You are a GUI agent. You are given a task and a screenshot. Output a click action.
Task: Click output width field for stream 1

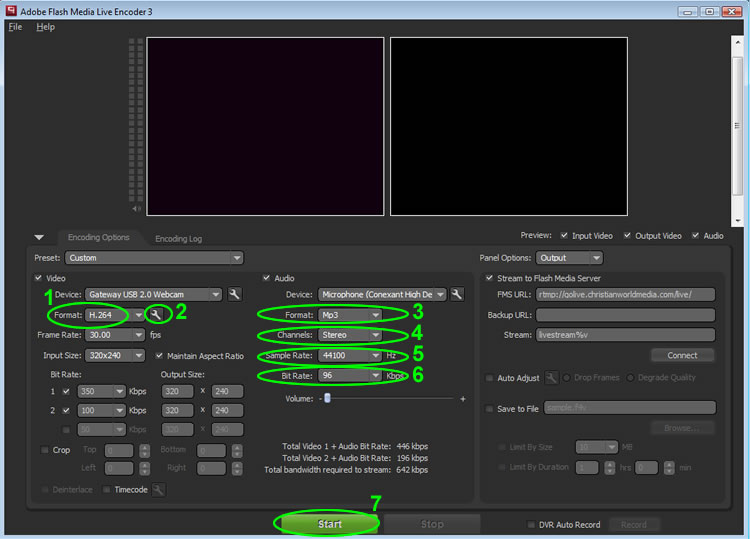point(177,391)
